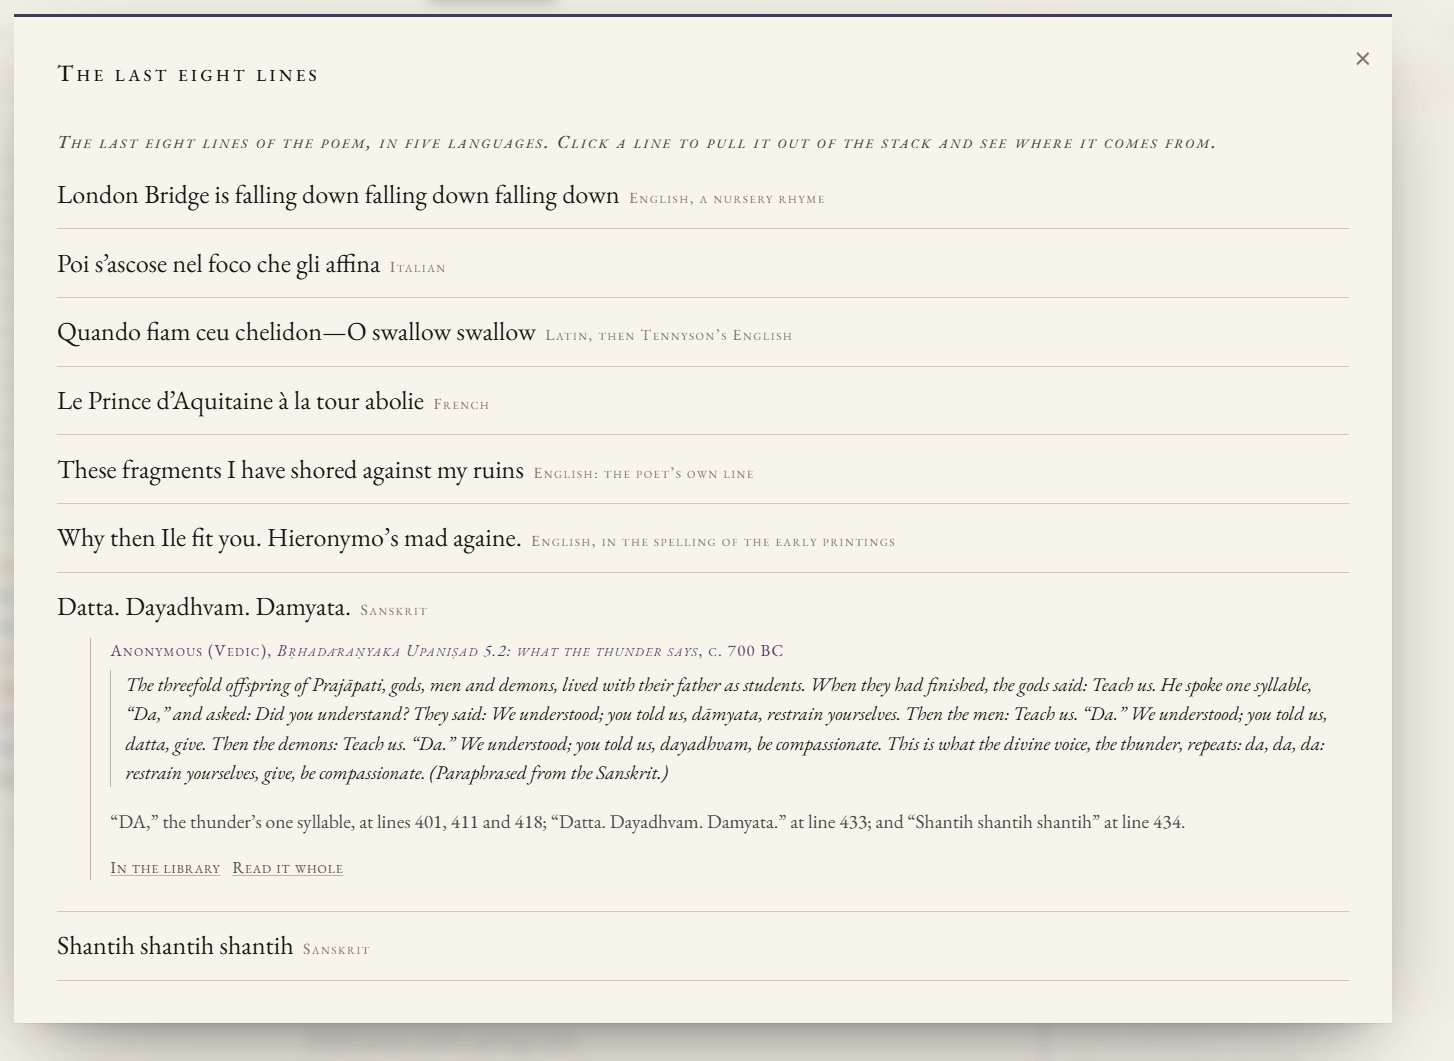Open the Bṛhadāraṇyaka Upaniṣad 5.2 source title
This screenshot has height=1061, width=1454.
coord(488,651)
